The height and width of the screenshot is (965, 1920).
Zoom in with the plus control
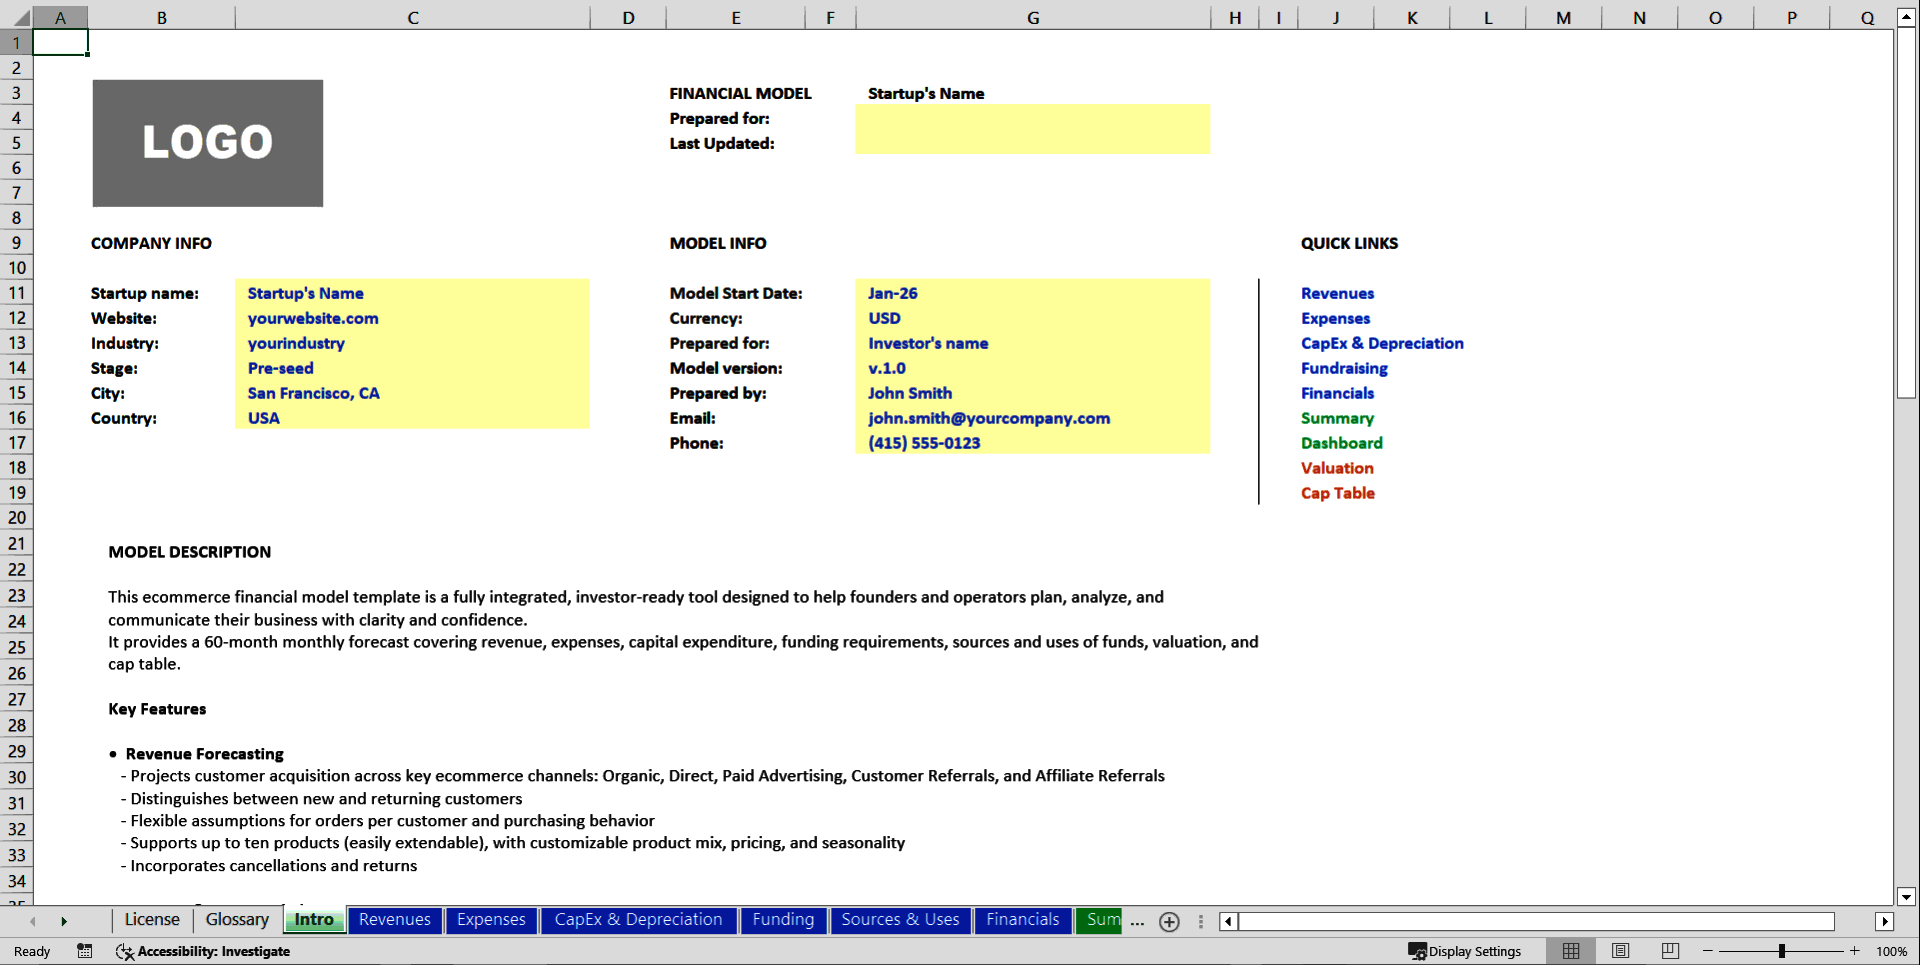pos(1855,951)
